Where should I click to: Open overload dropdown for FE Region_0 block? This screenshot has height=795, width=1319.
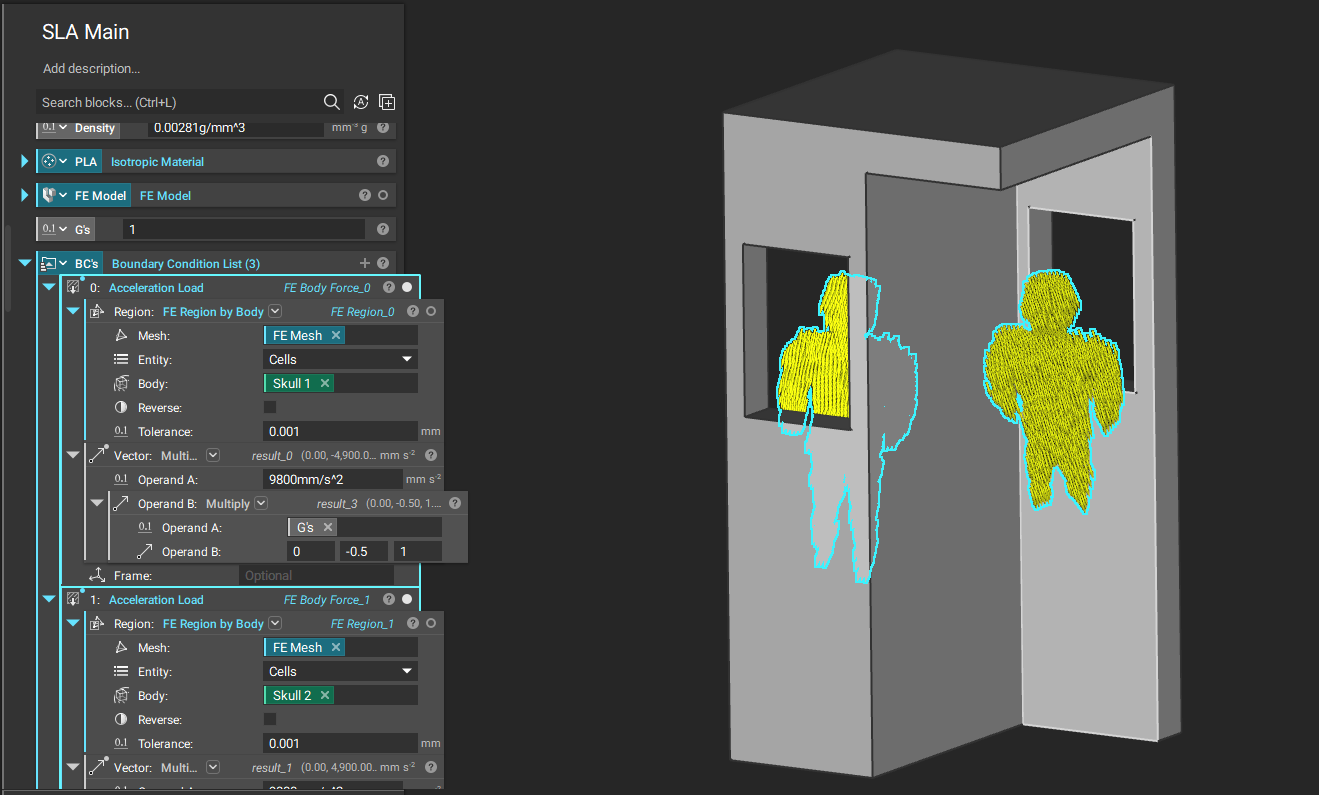pos(275,311)
